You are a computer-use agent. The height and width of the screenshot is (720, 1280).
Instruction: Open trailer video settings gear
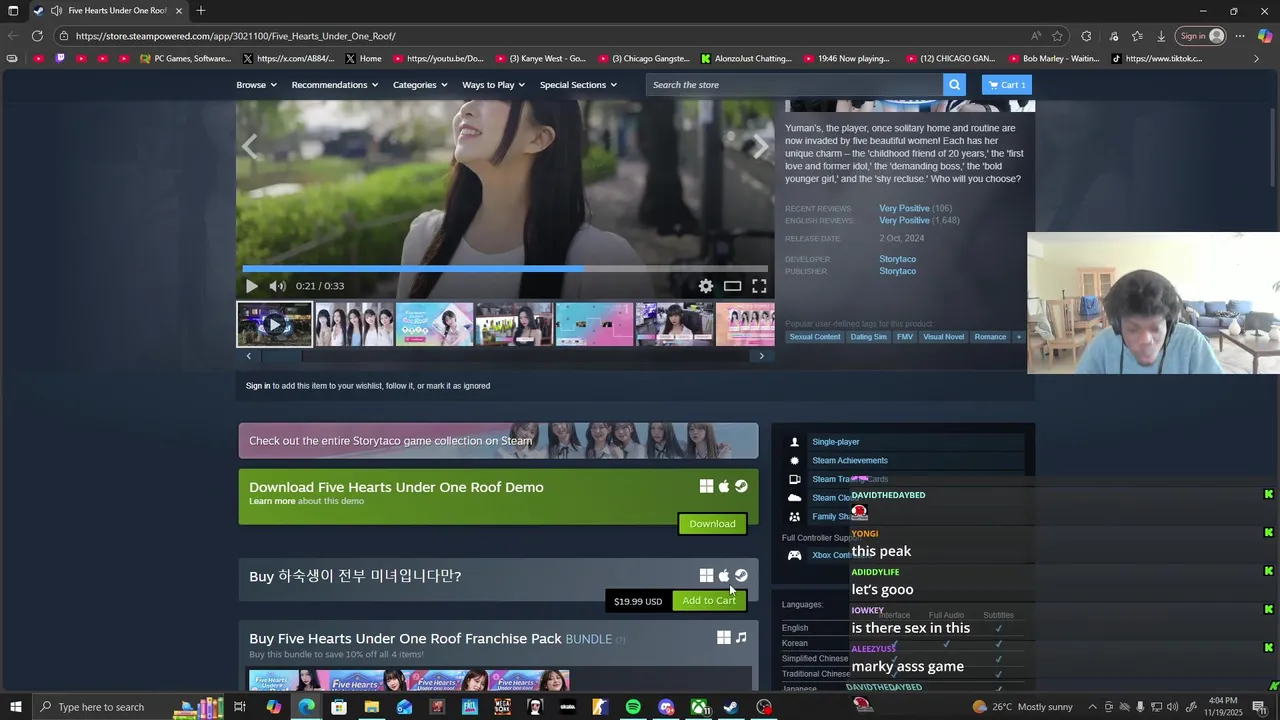(x=706, y=286)
